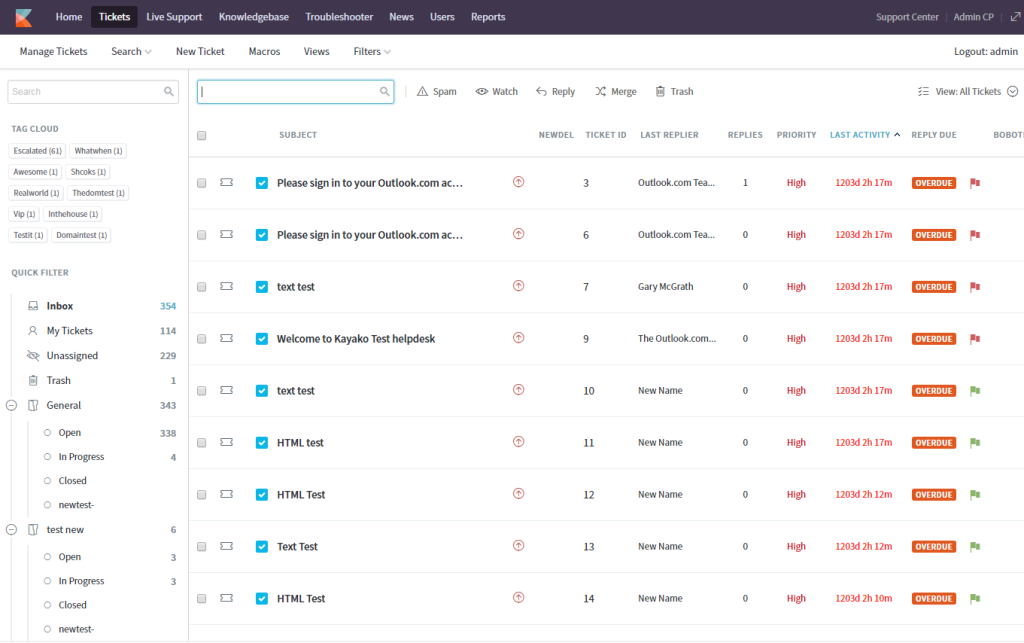Open the Macros menu
Image resolution: width=1024 pixels, height=643 pixels.
(x=263, y=51)
